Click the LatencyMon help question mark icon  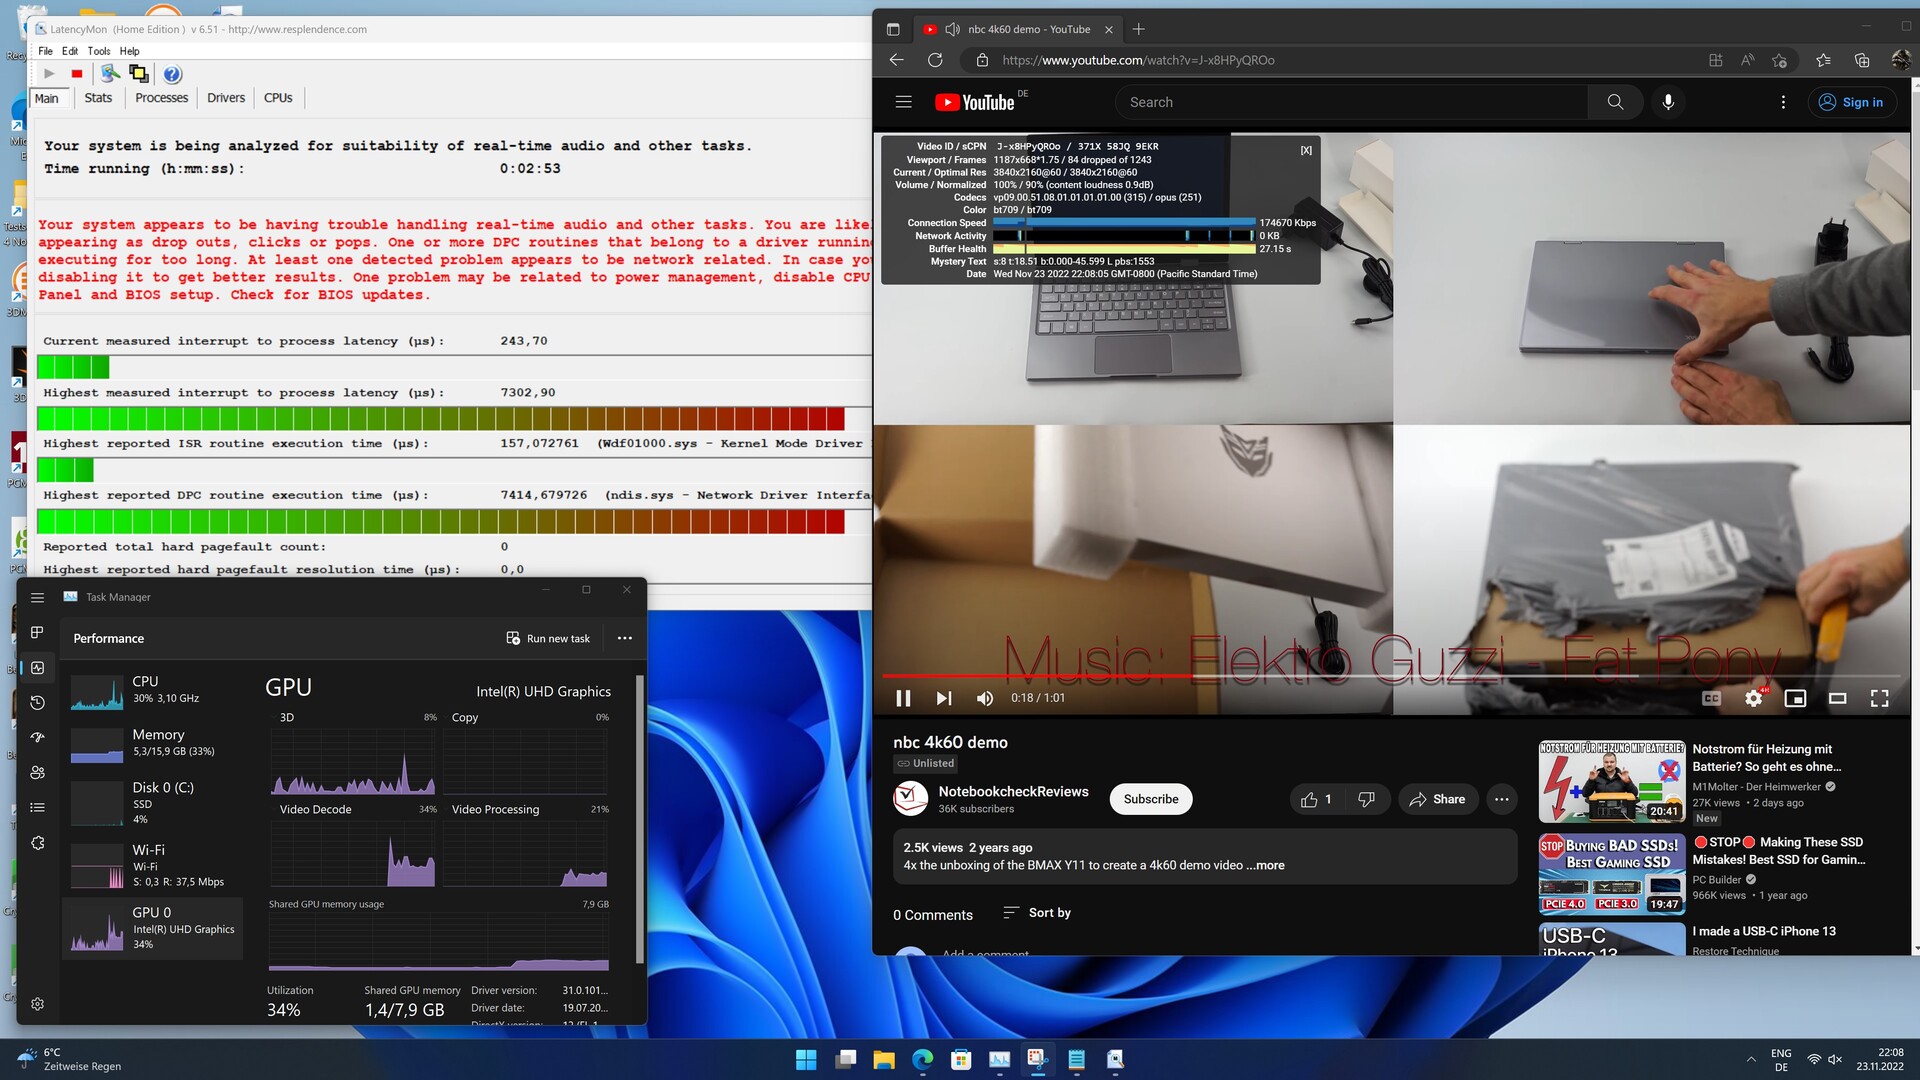(172, 74)
